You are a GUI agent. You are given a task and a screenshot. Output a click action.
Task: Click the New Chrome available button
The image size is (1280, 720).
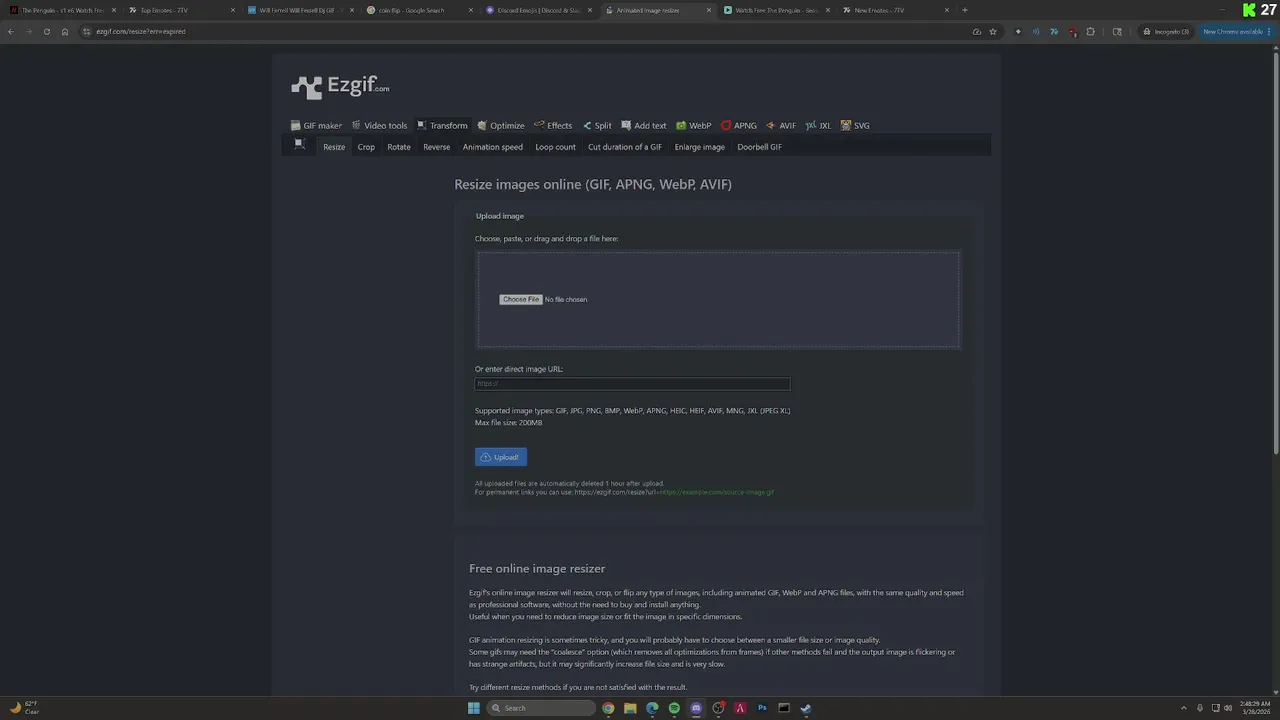pyautogui.click(x=1236, y=32)
